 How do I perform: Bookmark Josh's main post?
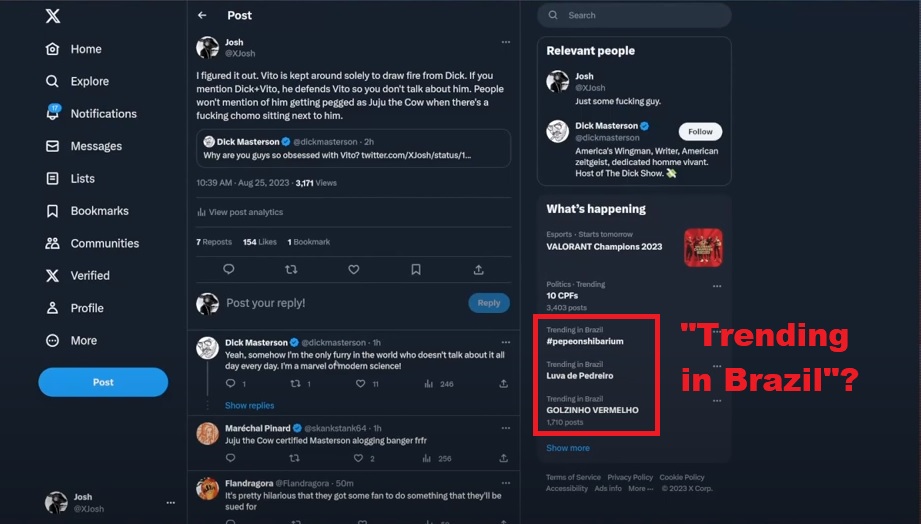click(416, 269)
